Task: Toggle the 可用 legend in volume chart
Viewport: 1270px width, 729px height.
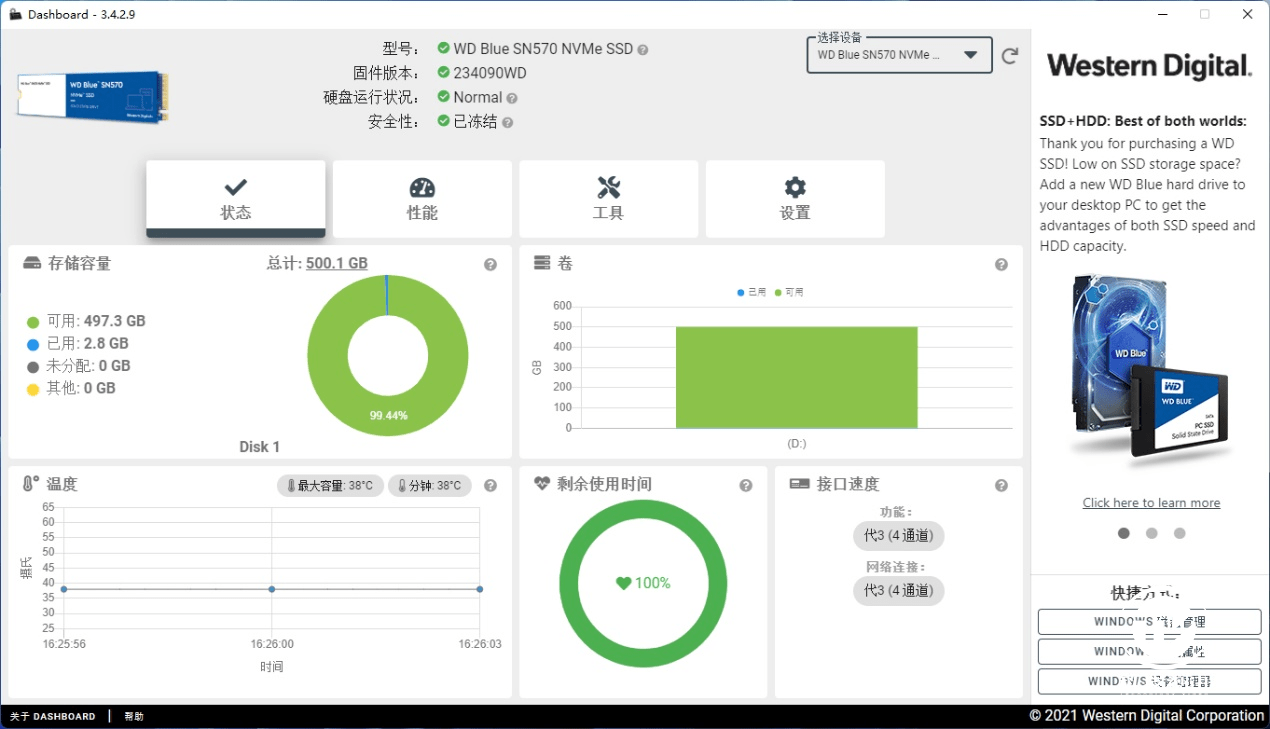Action: click(785, 292)
